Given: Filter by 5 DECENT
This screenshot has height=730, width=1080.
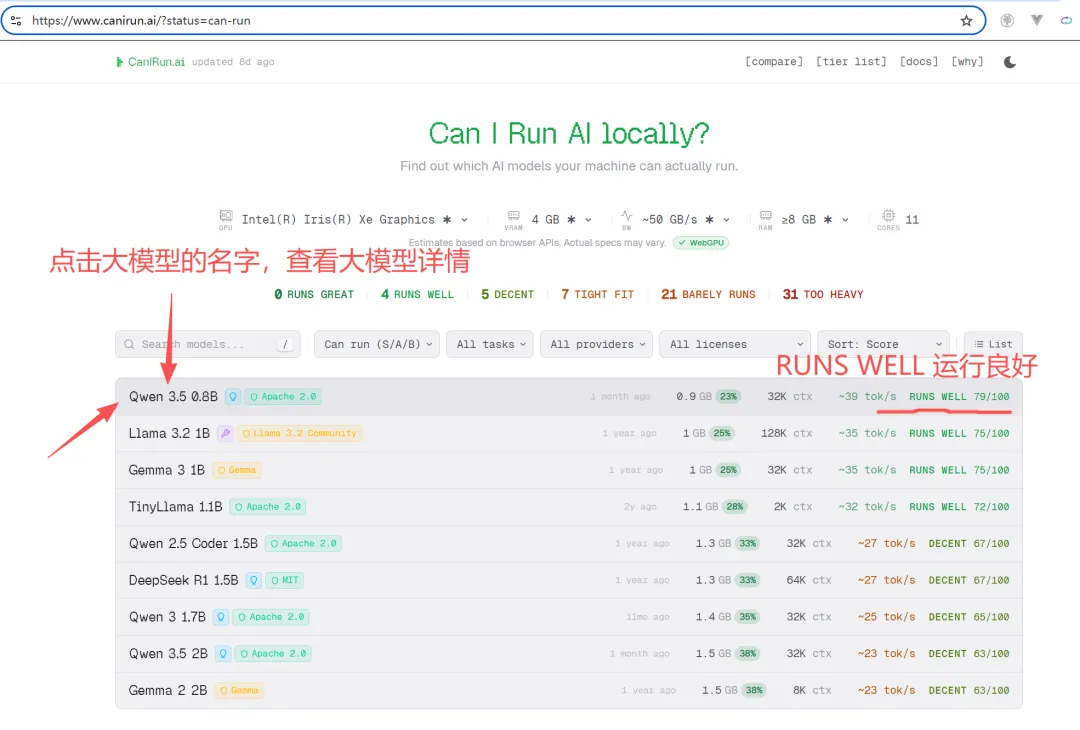Looking at the screenshot, I should [x=508, y=294].
